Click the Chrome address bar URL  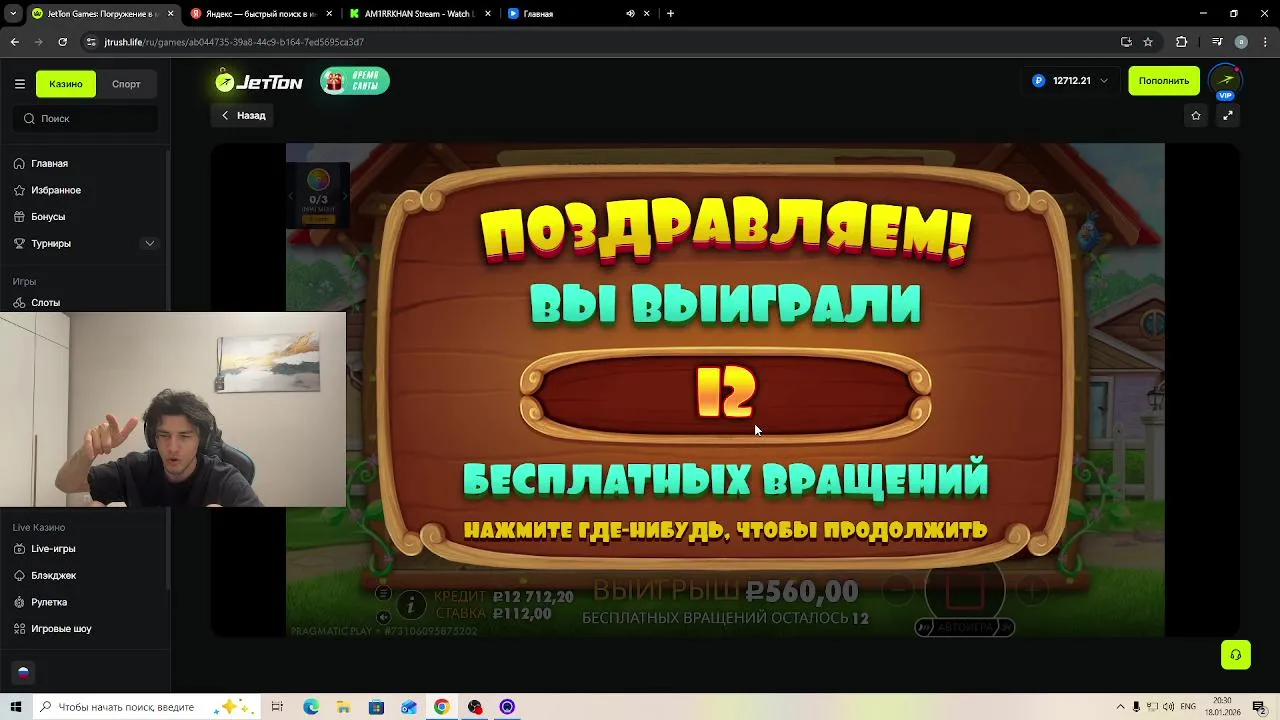point(234,42)
